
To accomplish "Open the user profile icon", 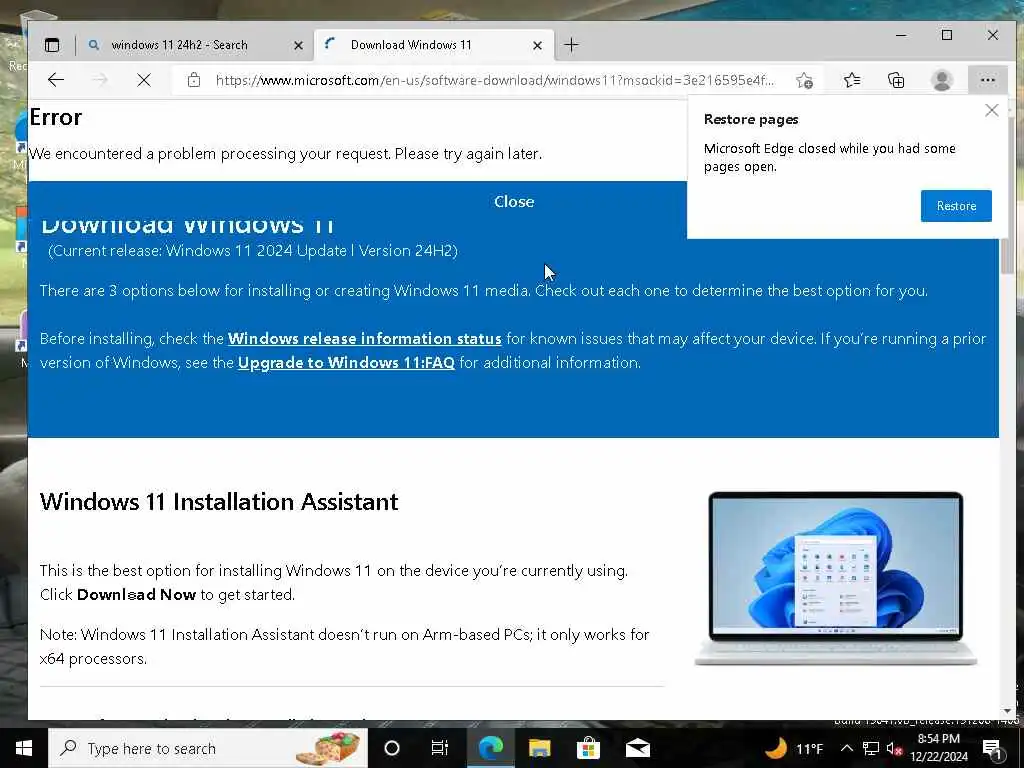I will (x=942, y=80).
